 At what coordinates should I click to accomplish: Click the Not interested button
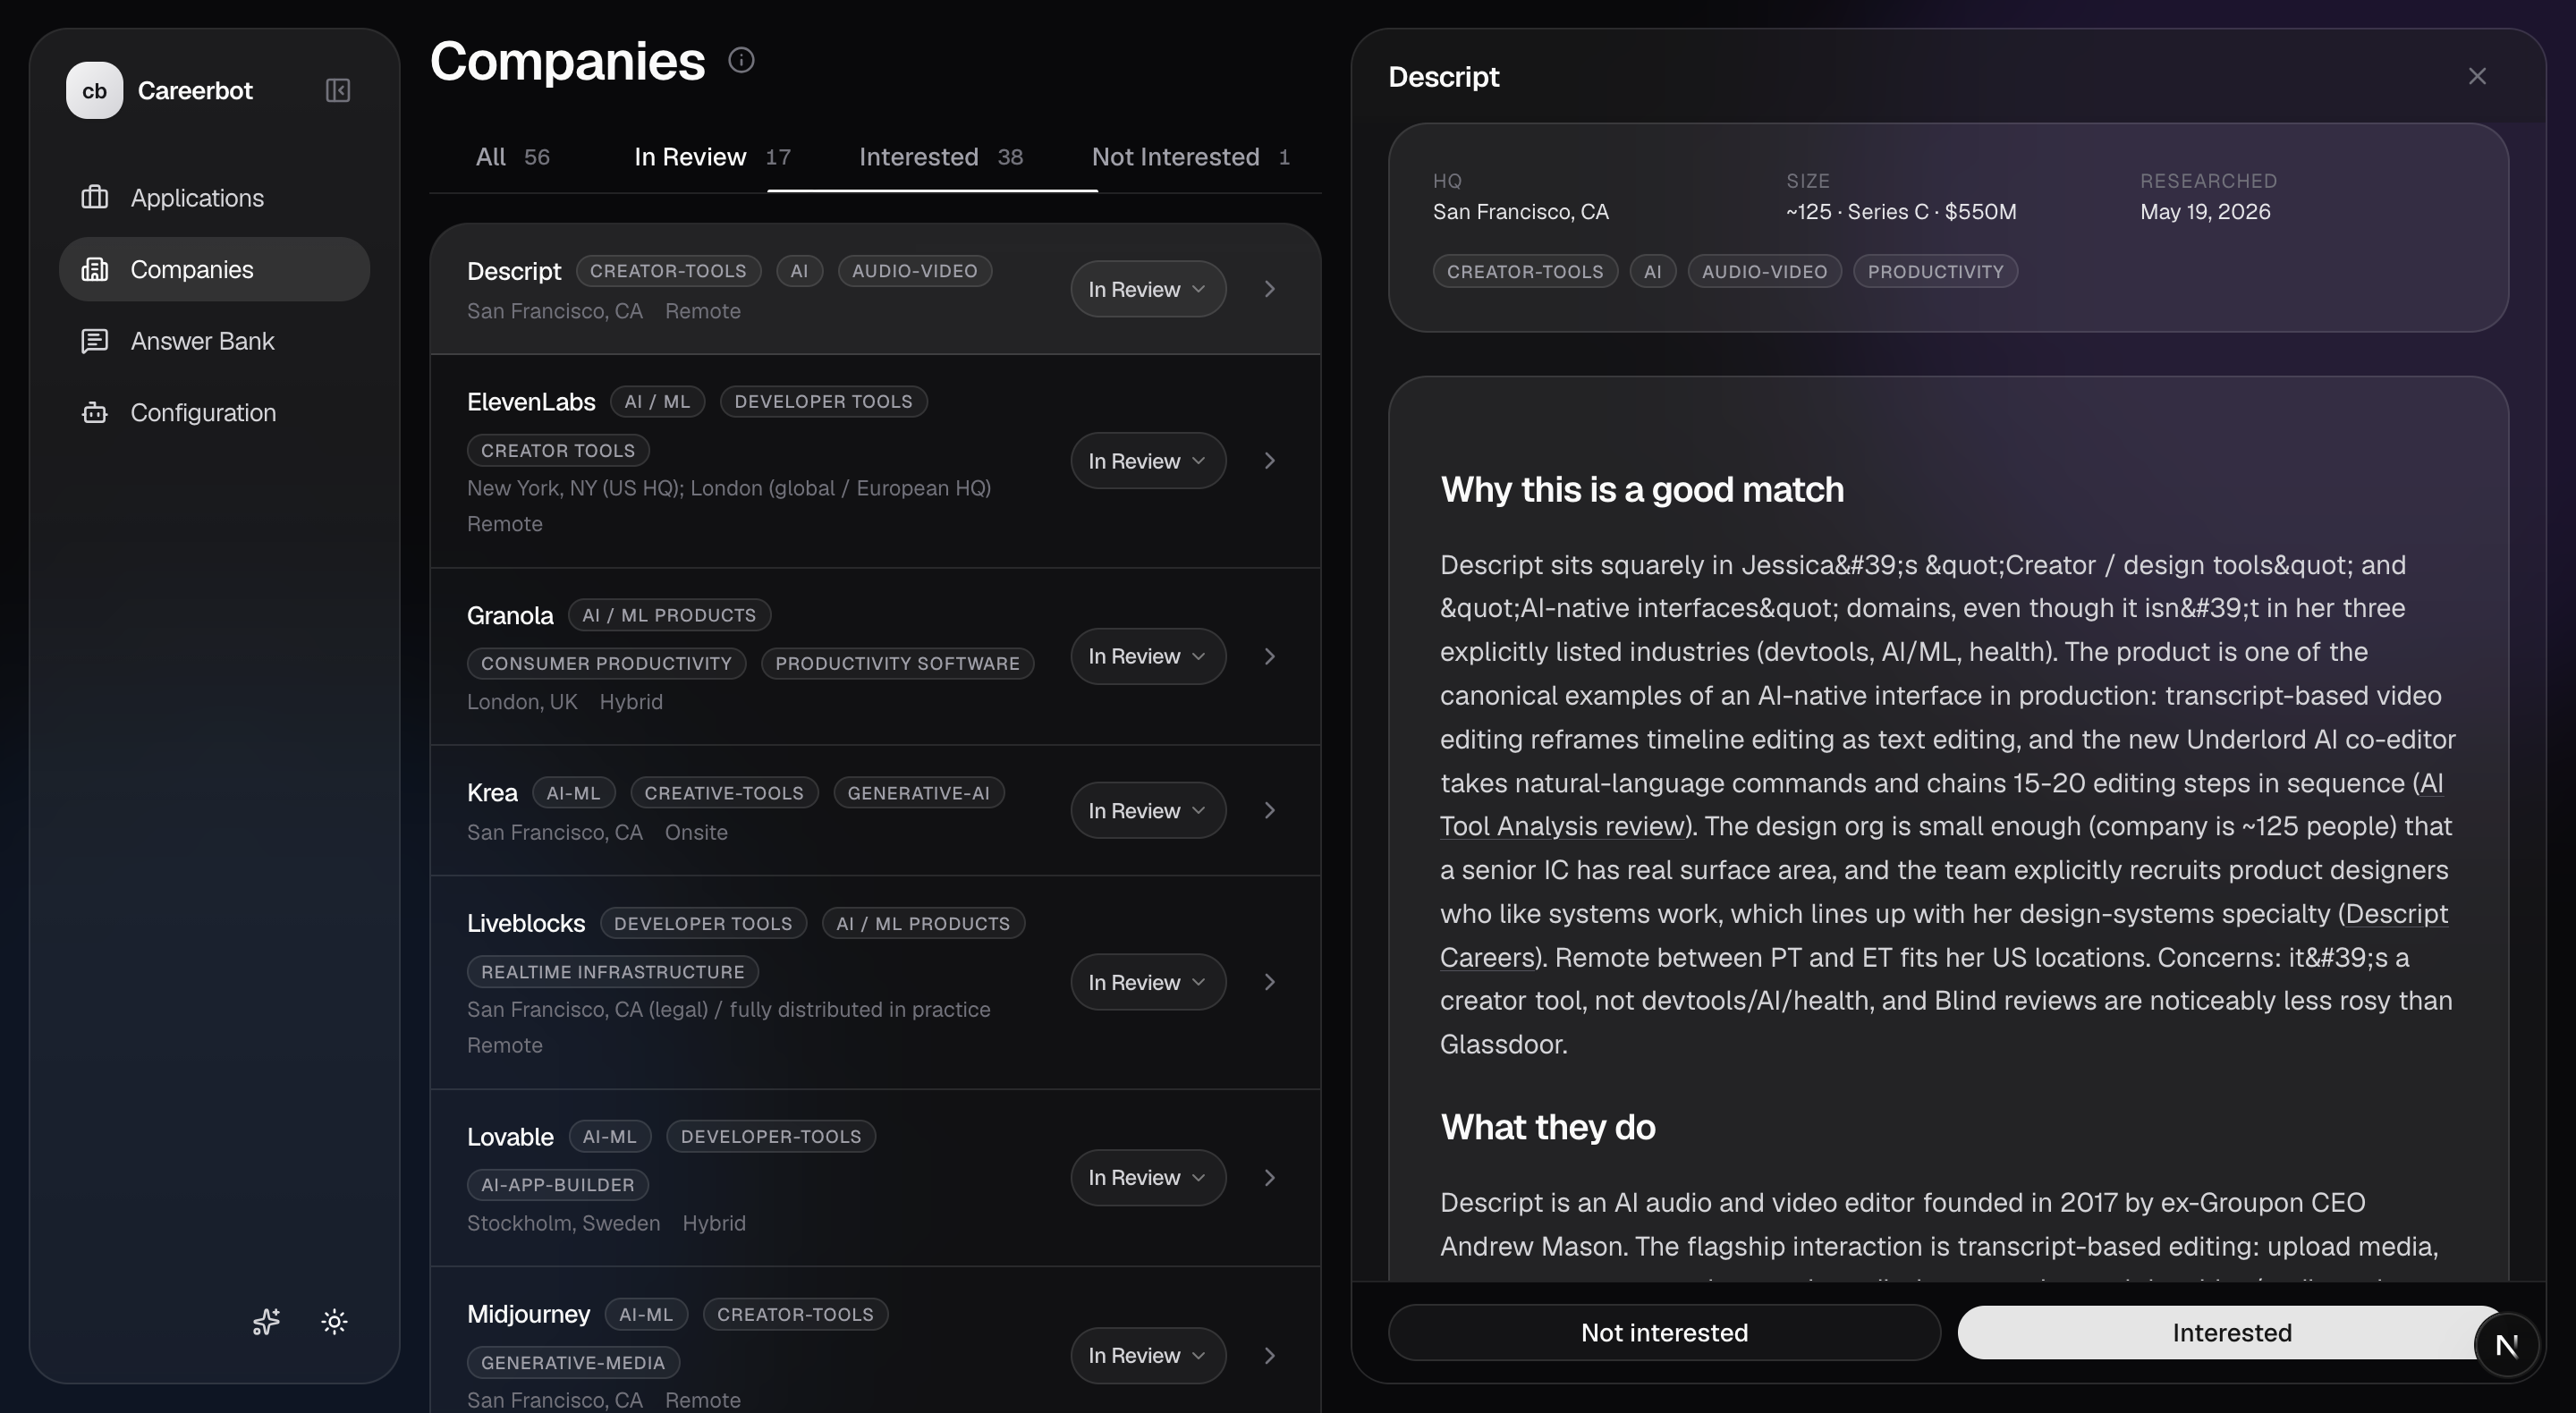point(1664,1333)
